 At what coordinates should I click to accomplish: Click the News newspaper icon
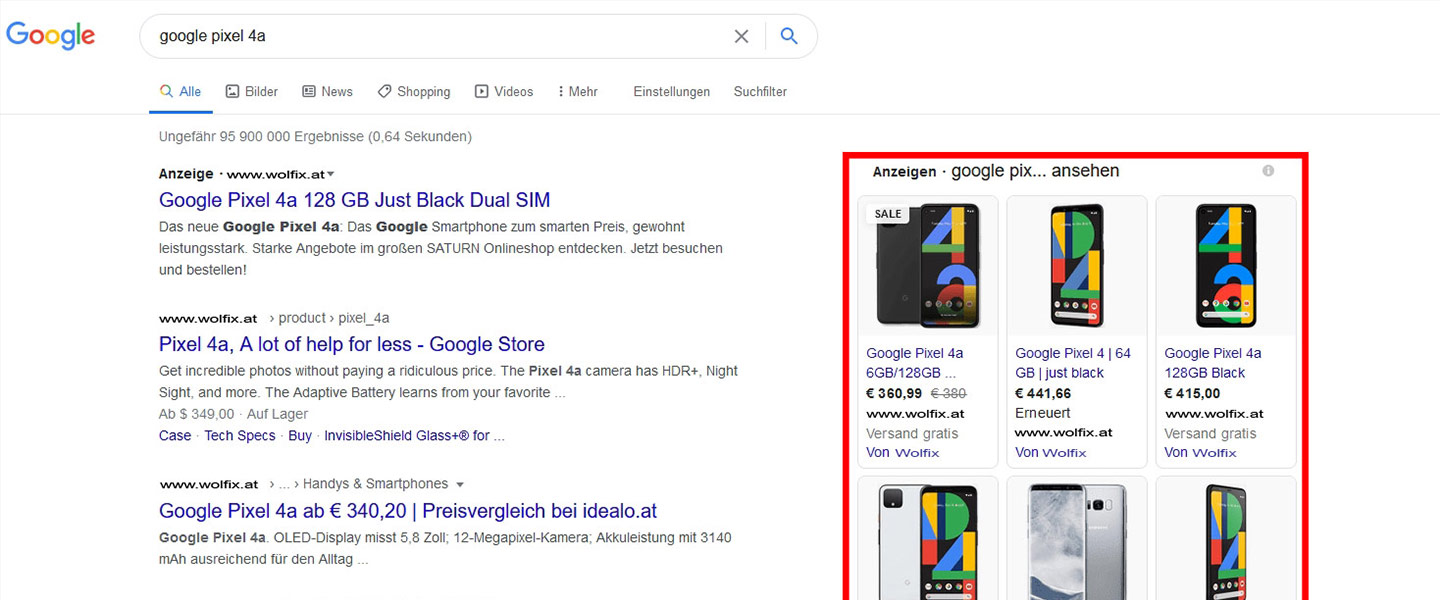(310, 91)
